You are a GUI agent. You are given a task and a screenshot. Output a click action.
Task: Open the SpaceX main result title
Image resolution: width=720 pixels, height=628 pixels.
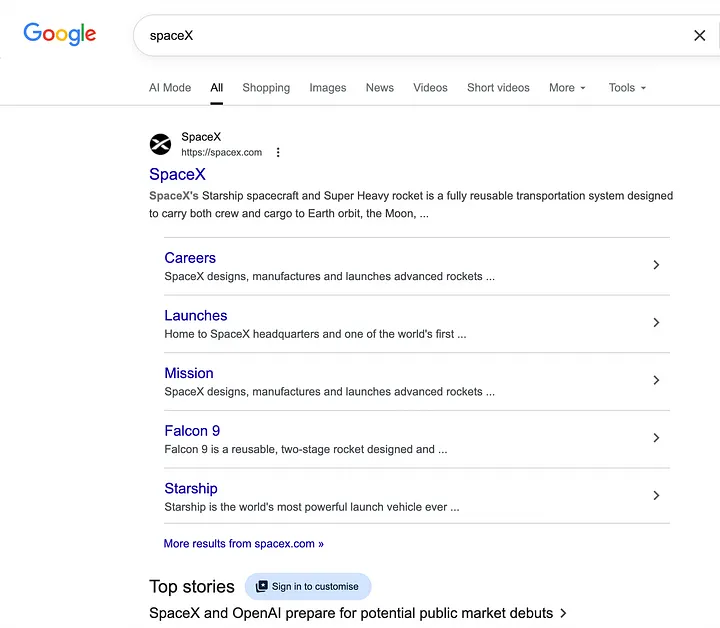click(177, 174)
